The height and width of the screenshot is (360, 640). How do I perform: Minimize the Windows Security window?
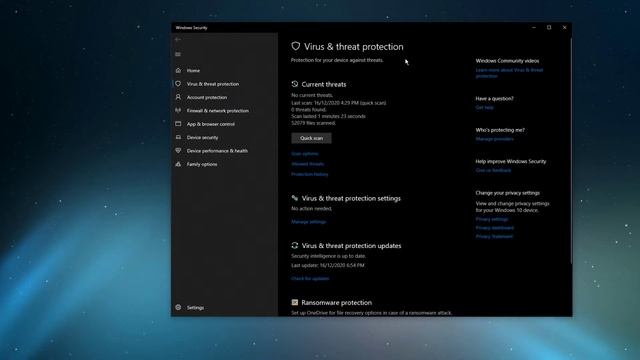point(534,27)
